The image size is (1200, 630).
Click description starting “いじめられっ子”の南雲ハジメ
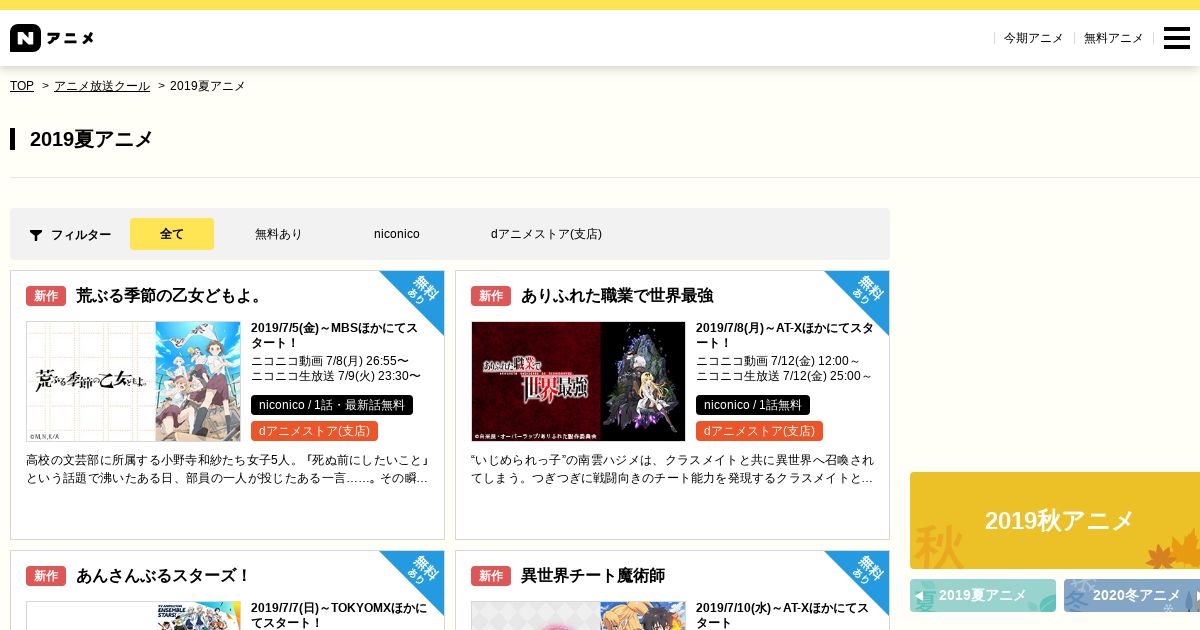pos(672,470)
